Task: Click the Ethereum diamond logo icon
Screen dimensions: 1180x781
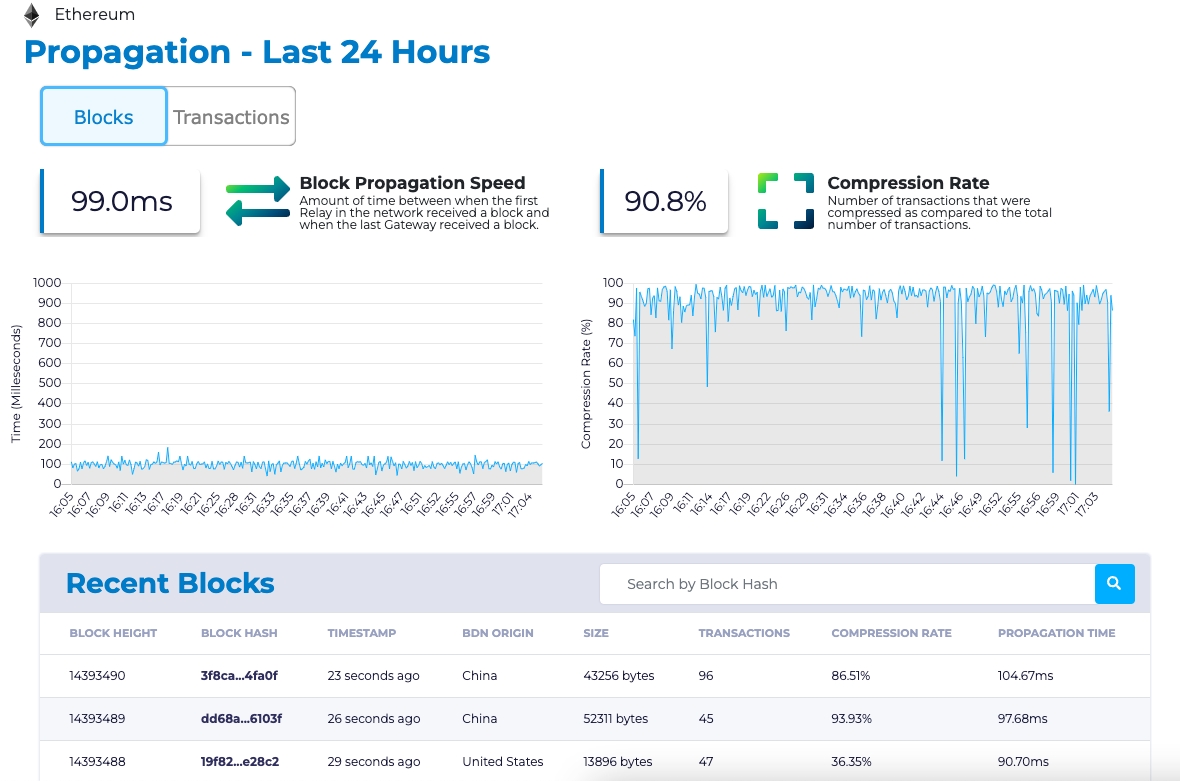Action: (x=32, y=15)
